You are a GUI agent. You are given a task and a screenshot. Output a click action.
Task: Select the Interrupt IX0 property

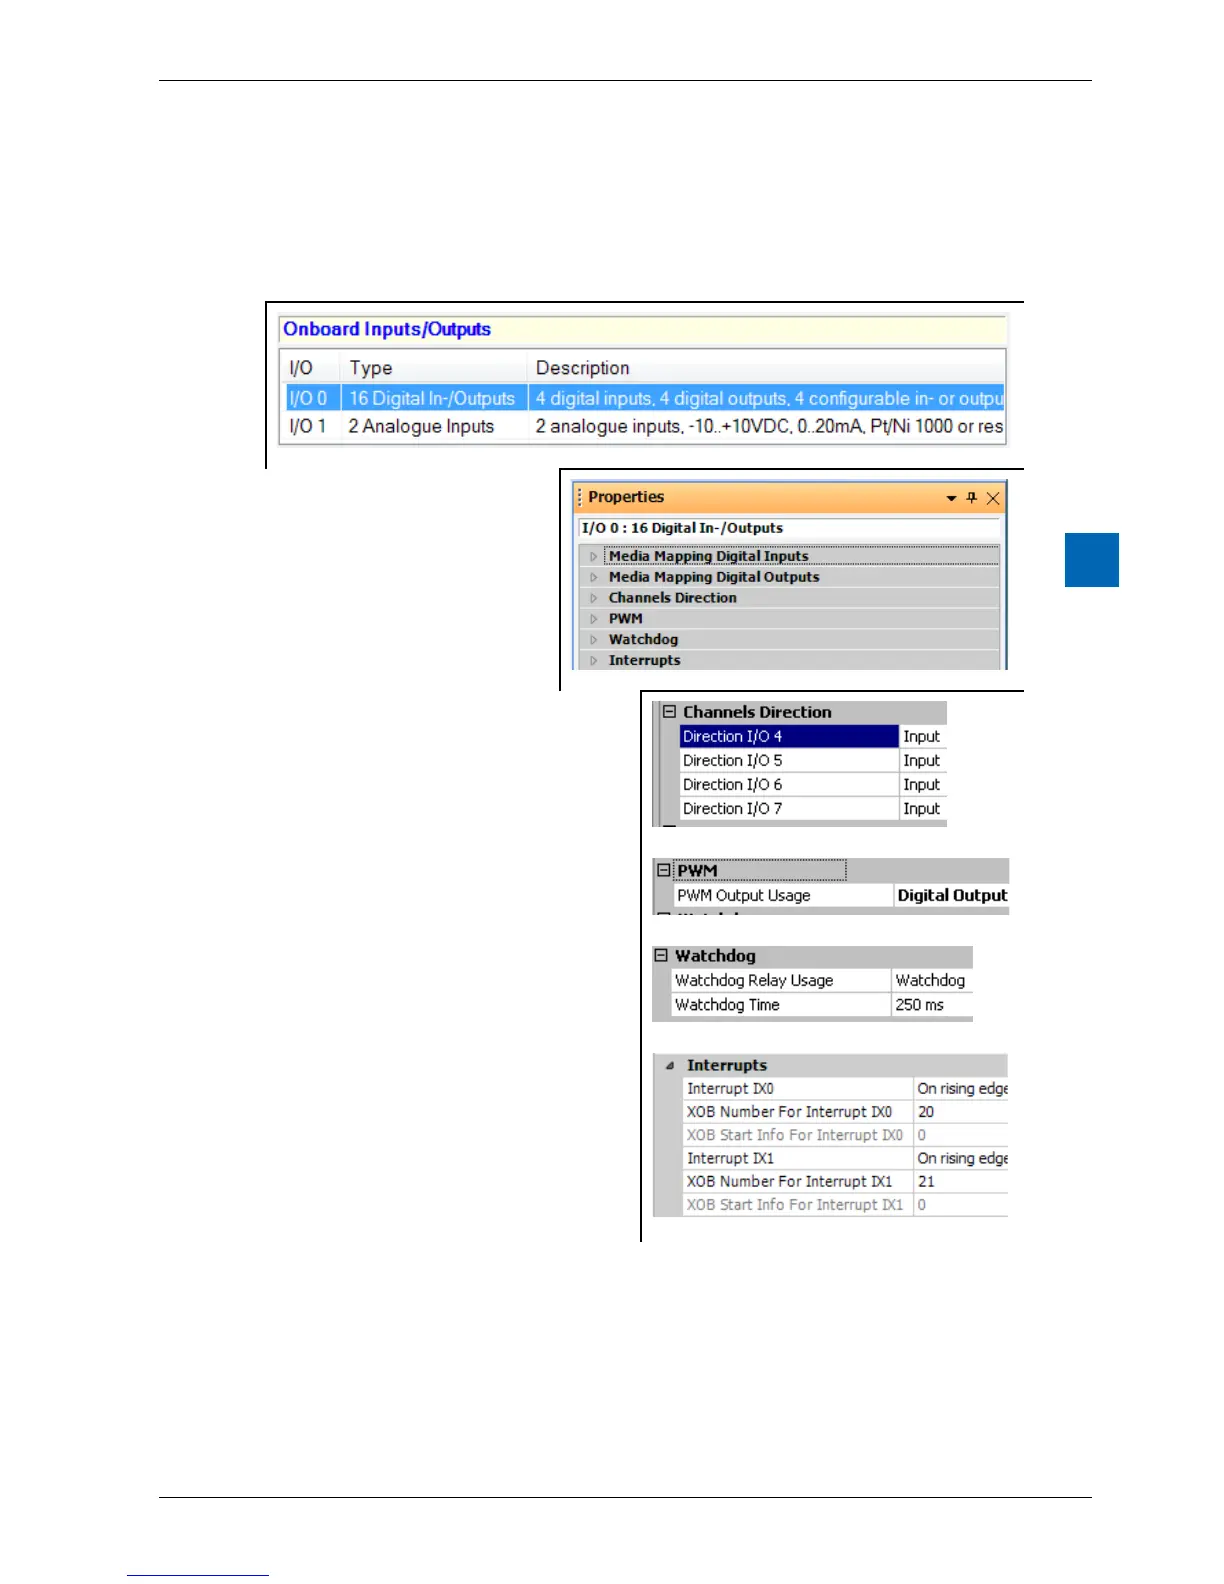point(798,1089)
